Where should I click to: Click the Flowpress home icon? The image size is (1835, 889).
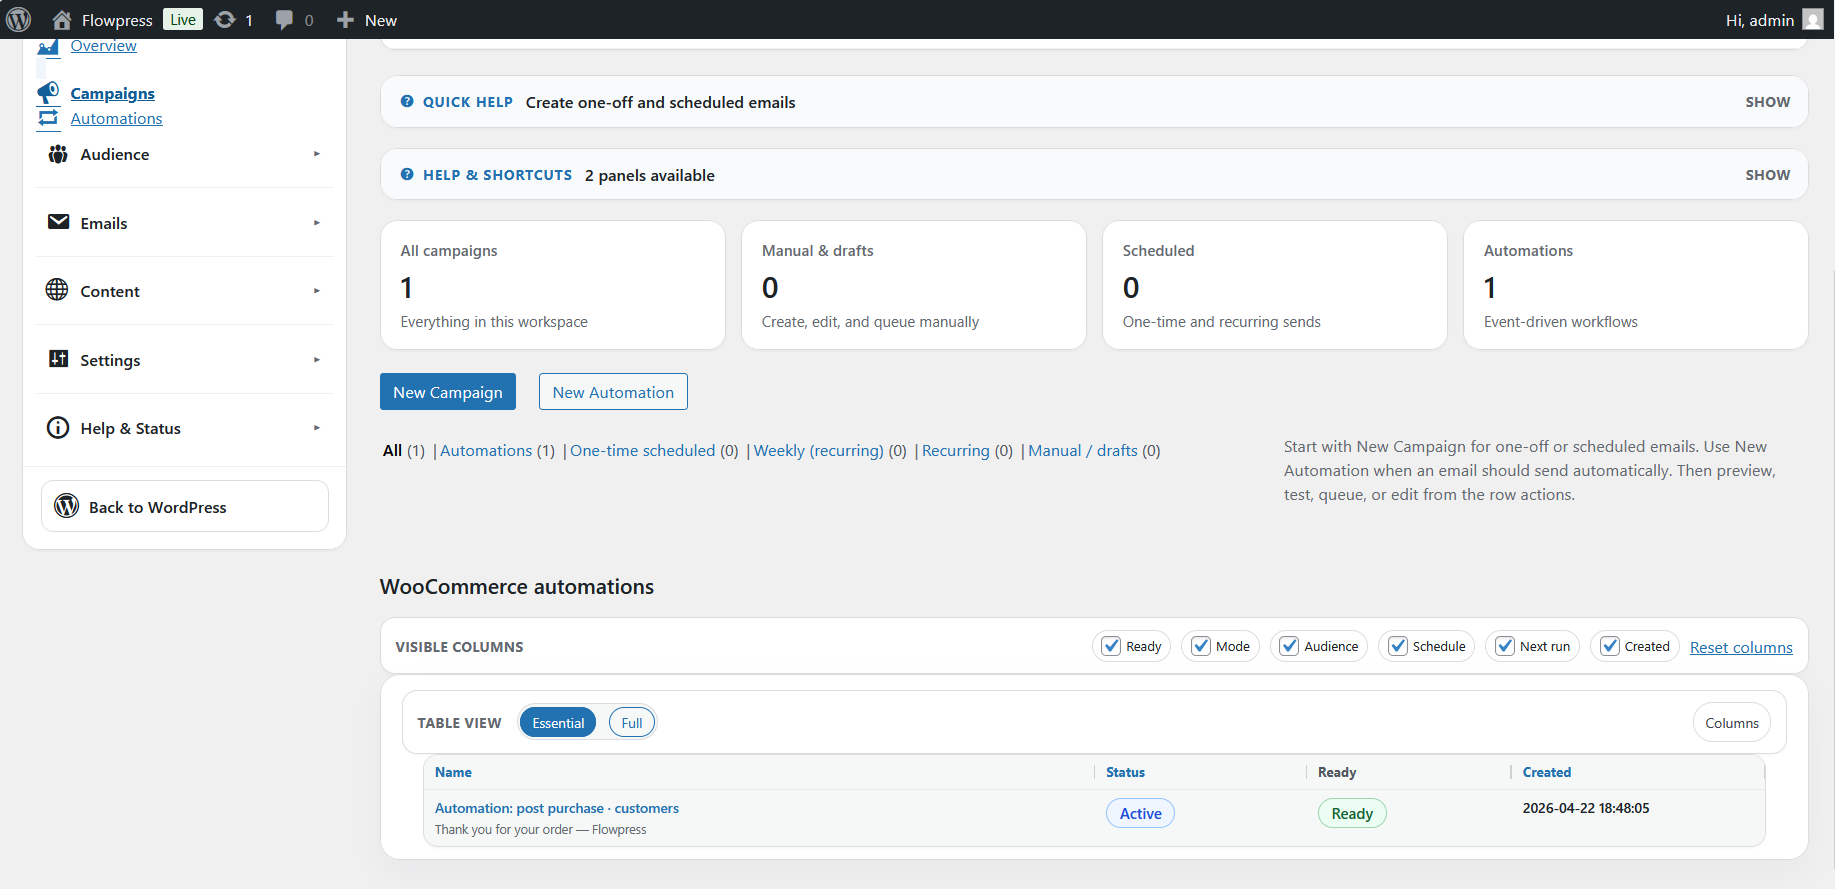62,20
